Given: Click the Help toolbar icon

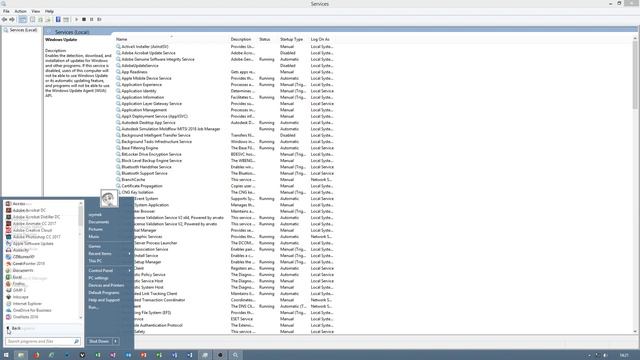Looking at the screenshot, I should pyautogui.click(x=58, y=20).
